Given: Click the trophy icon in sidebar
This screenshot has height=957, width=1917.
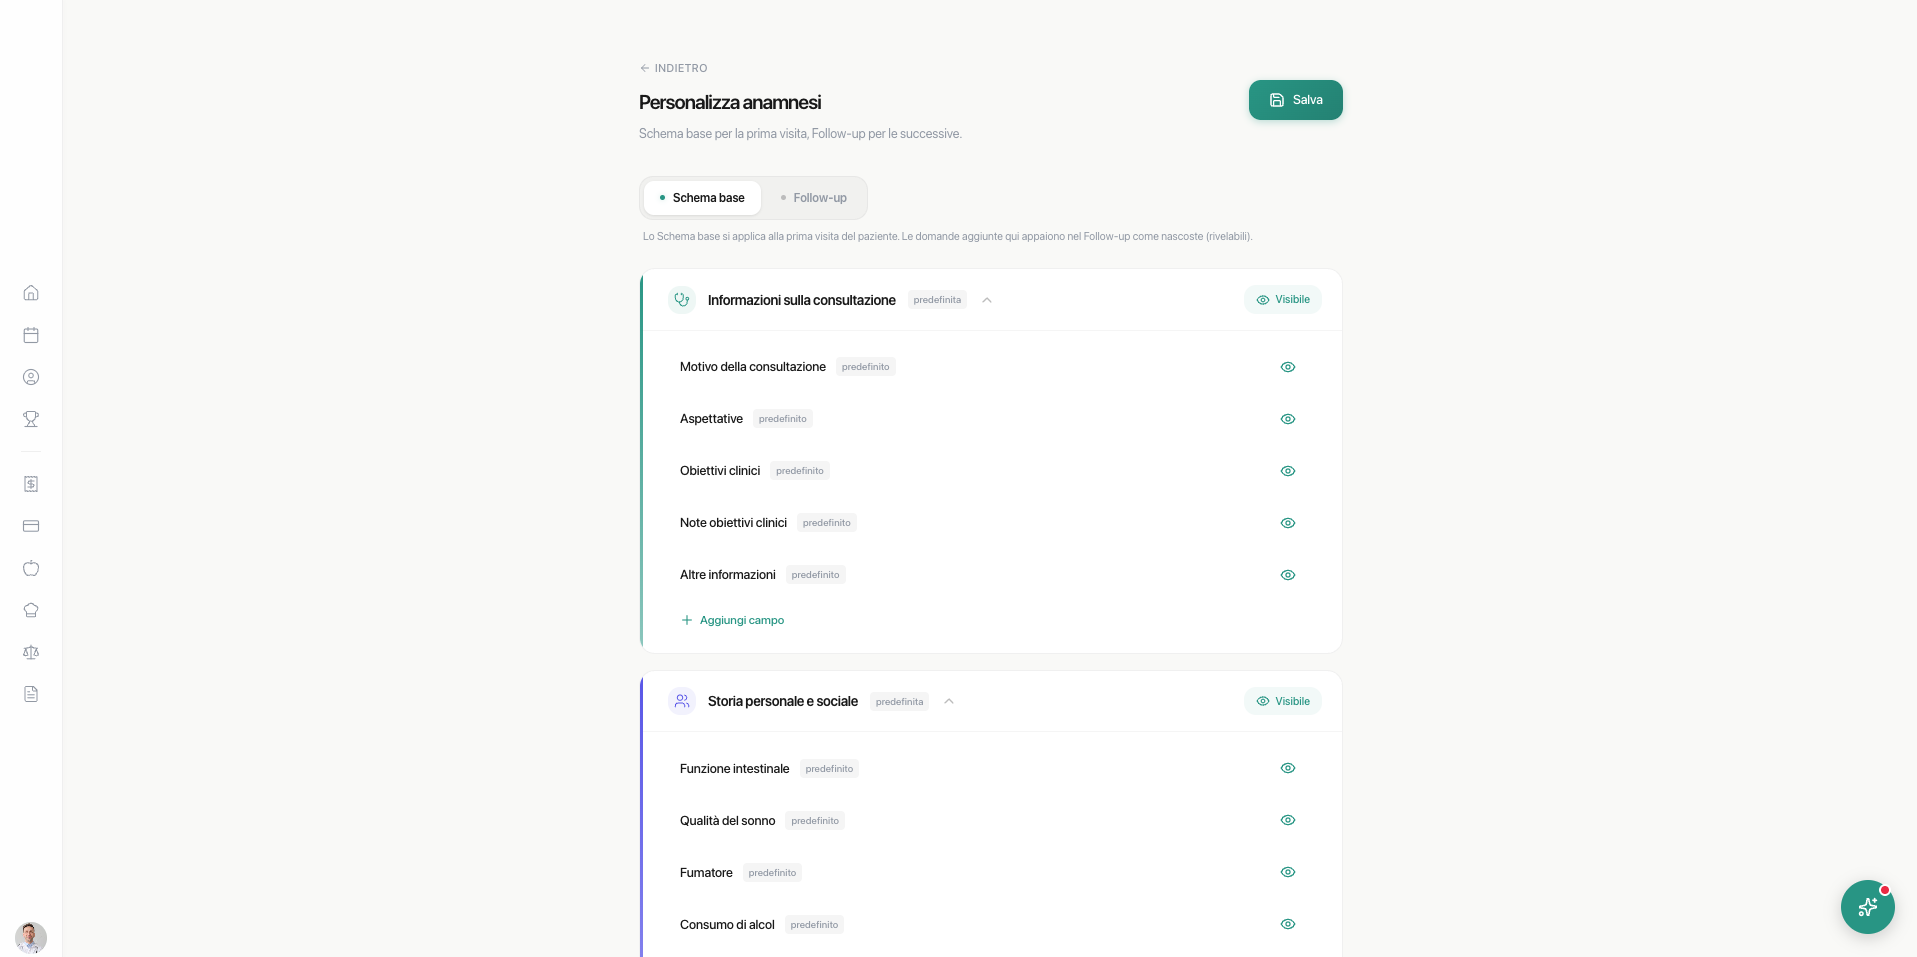Looking at the screenshot, I should (x=31, y=419).
